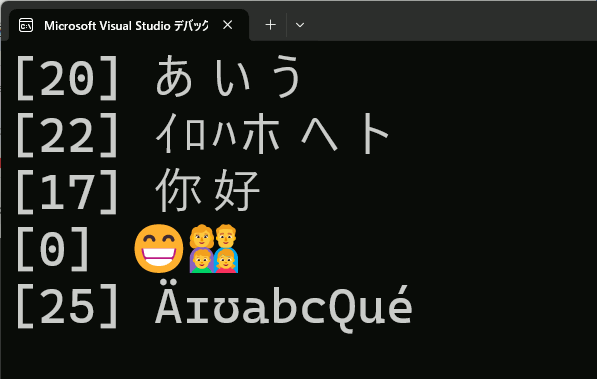This screenshot has width=597, height=379.
Task: Close the Microsoft Visual Studio debug tab
Action: click(x=228, y=25)
